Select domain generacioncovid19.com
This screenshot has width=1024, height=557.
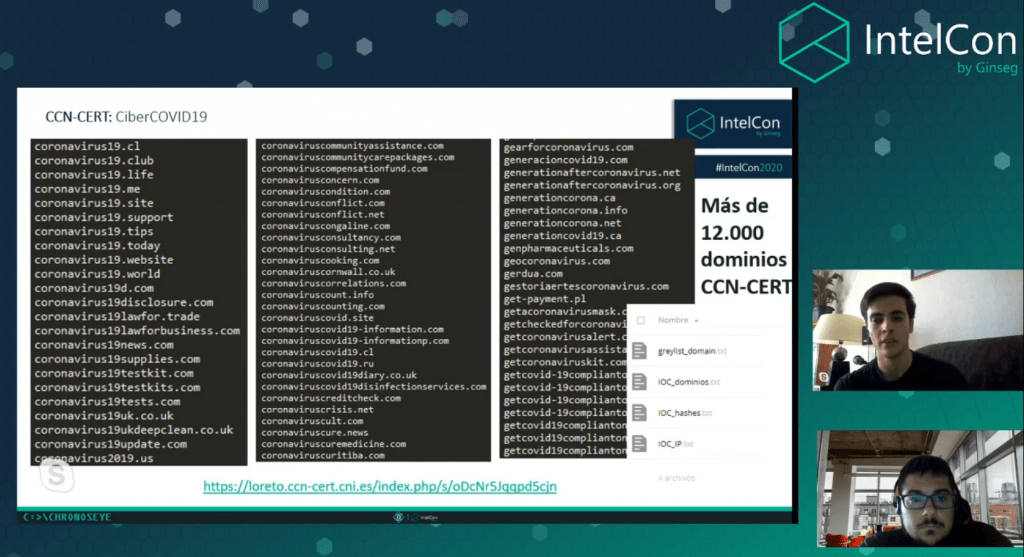(566, 160)
